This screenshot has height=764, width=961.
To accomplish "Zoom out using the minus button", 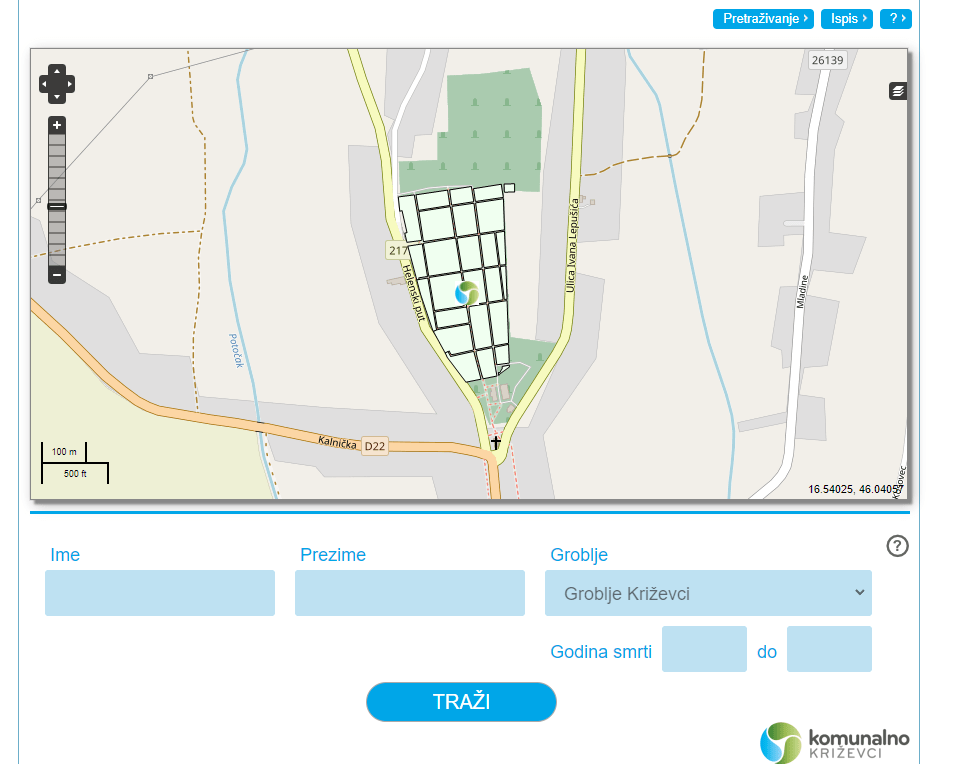I will [57, 274].
